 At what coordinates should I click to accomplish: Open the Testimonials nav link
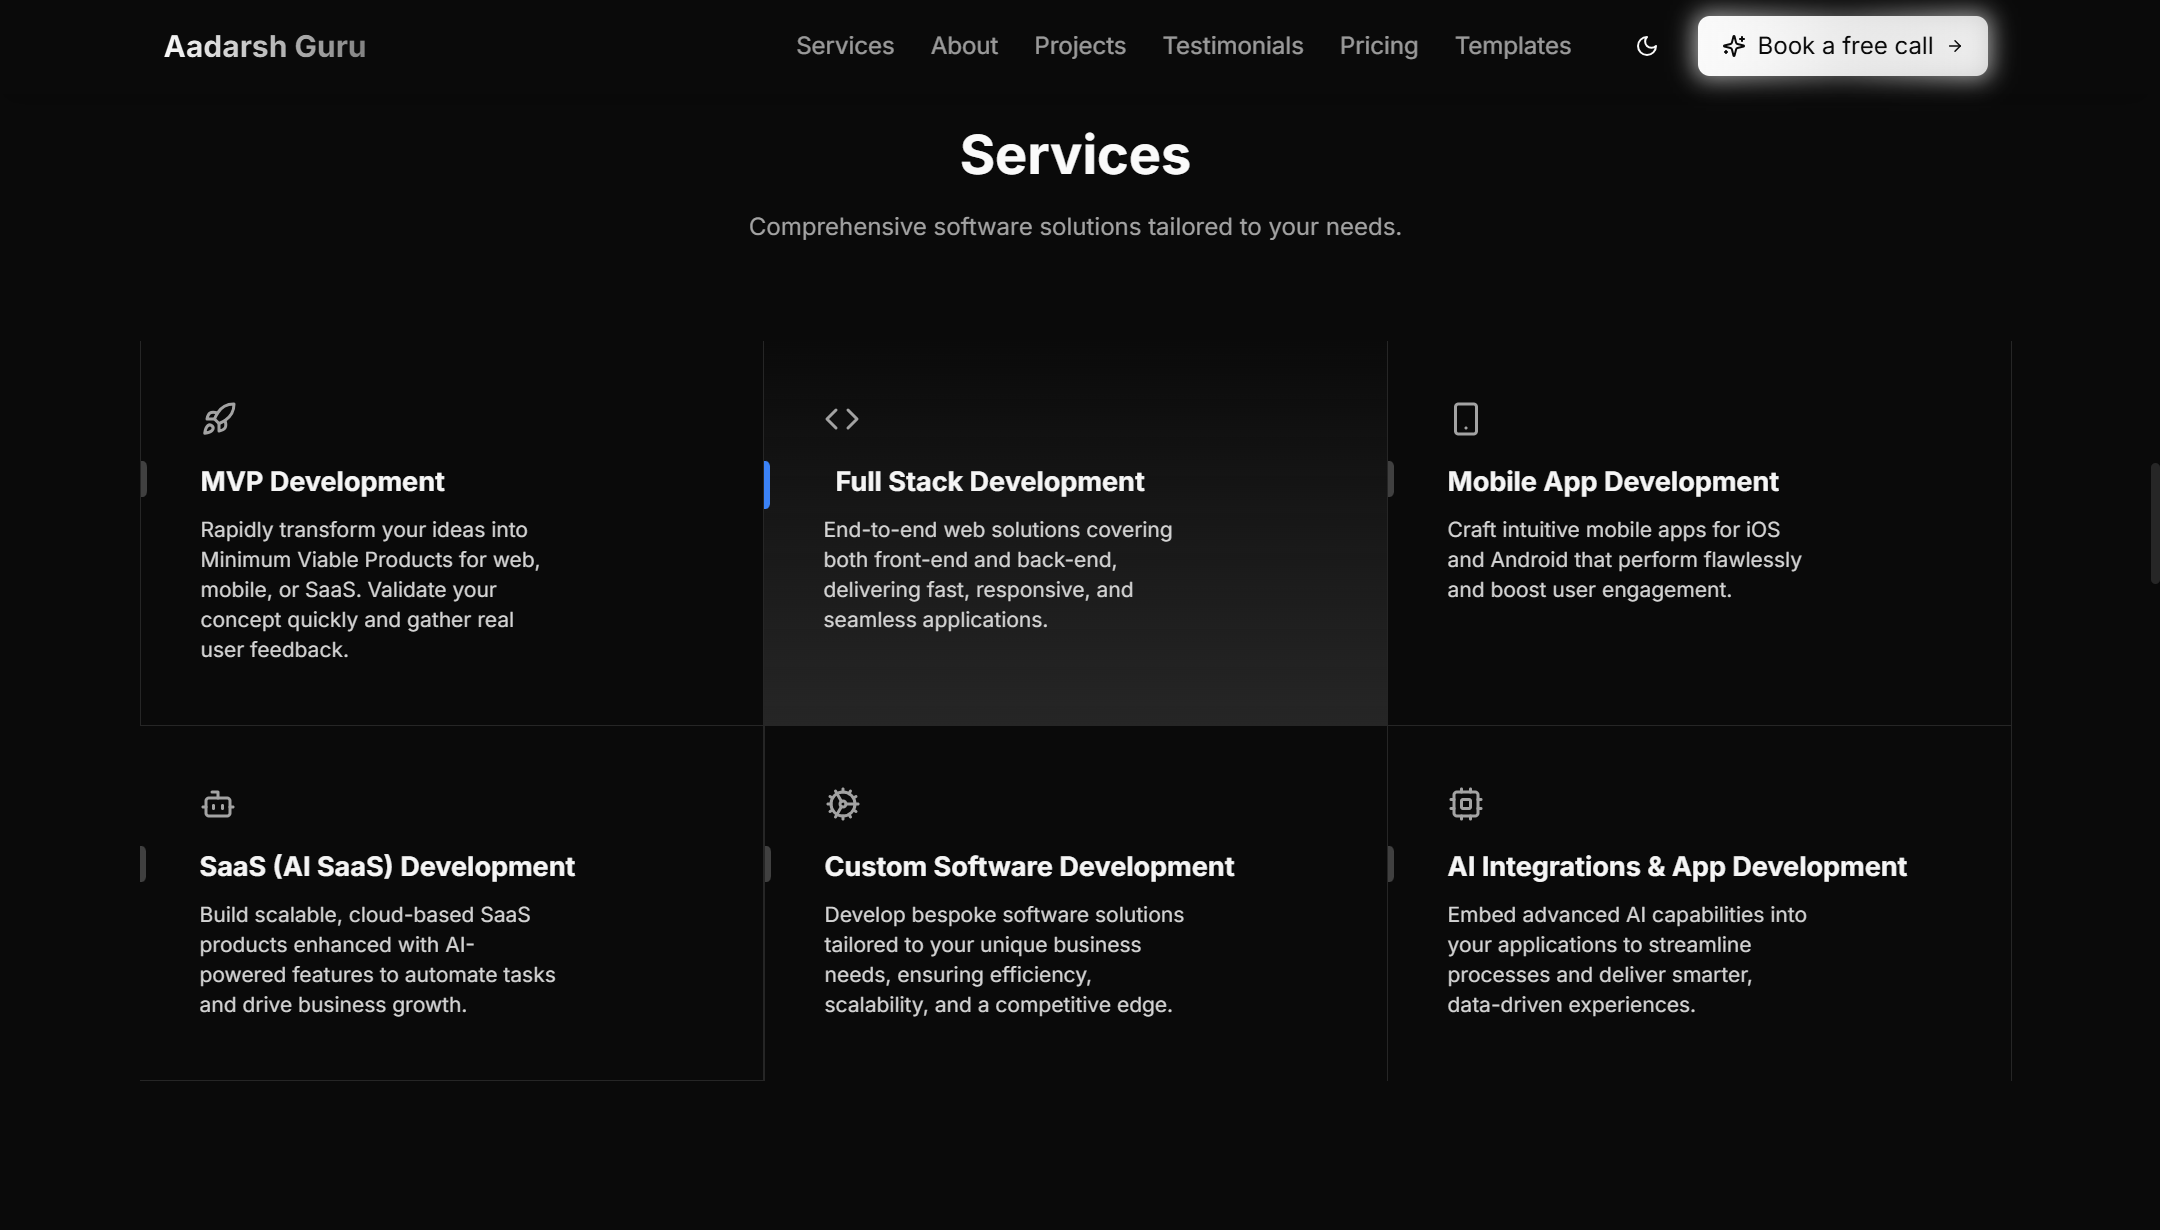tap(1232, 46)
